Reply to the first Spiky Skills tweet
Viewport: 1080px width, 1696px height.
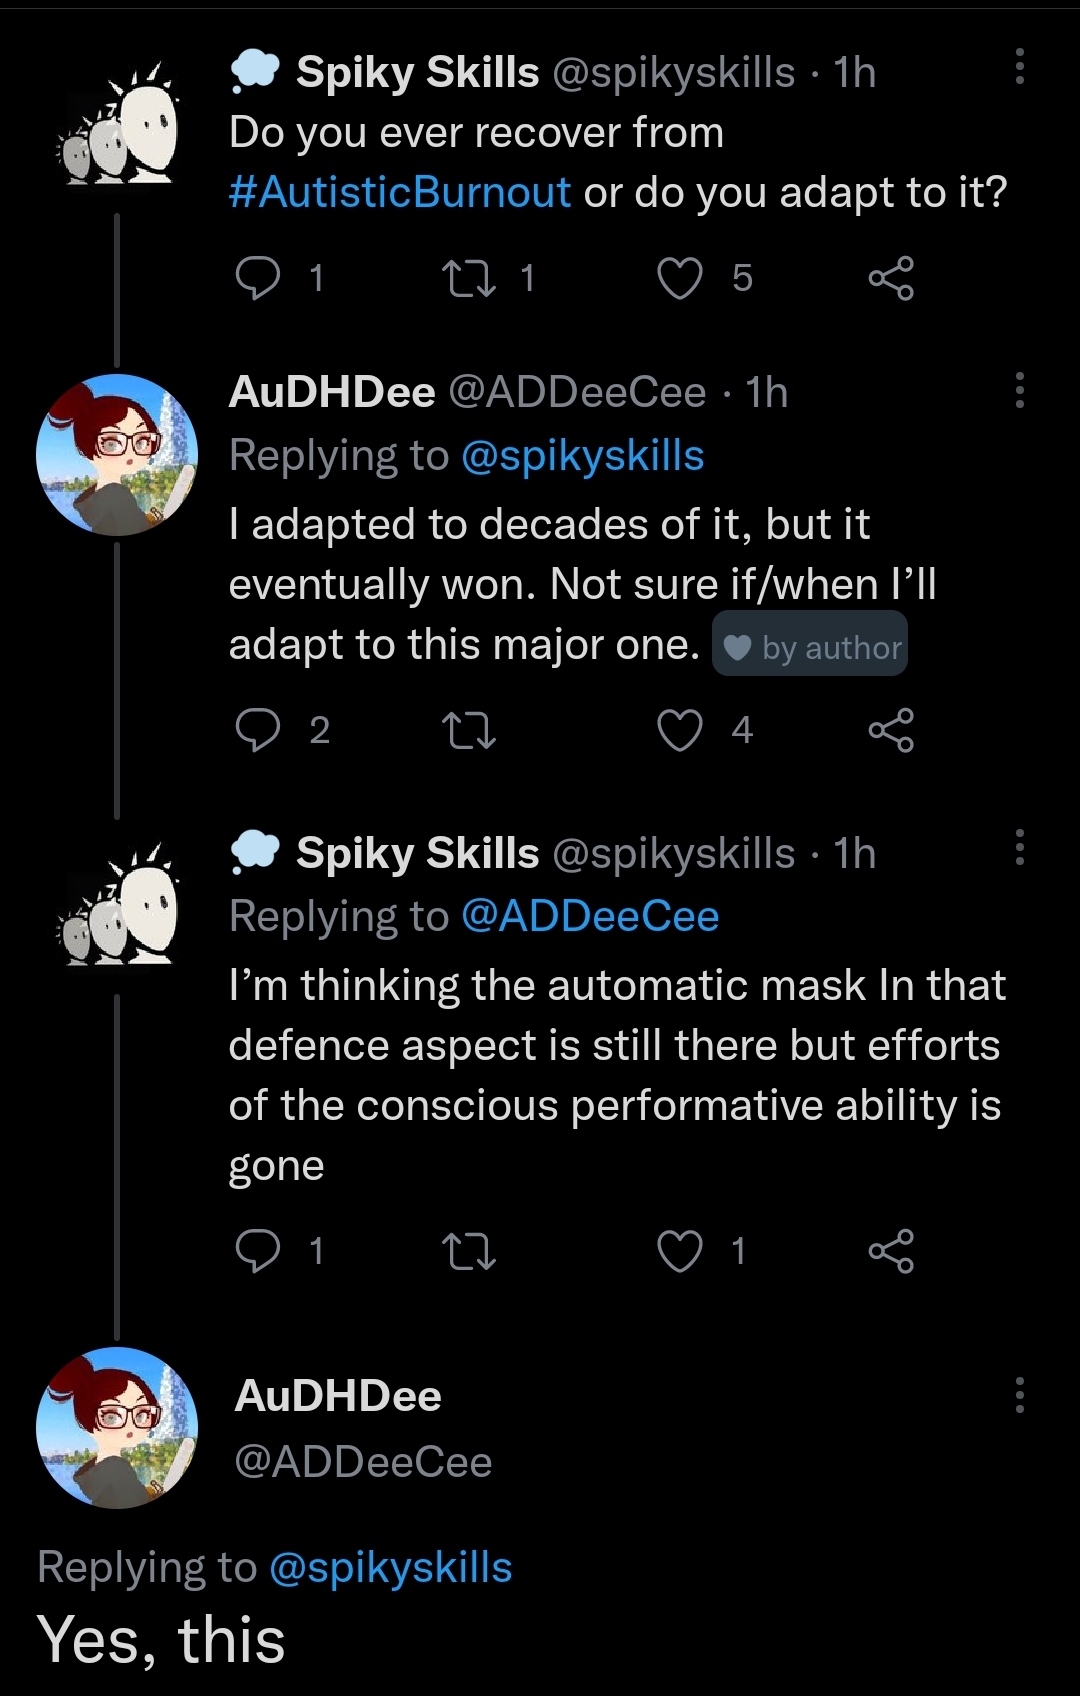(x=258, y=278)
